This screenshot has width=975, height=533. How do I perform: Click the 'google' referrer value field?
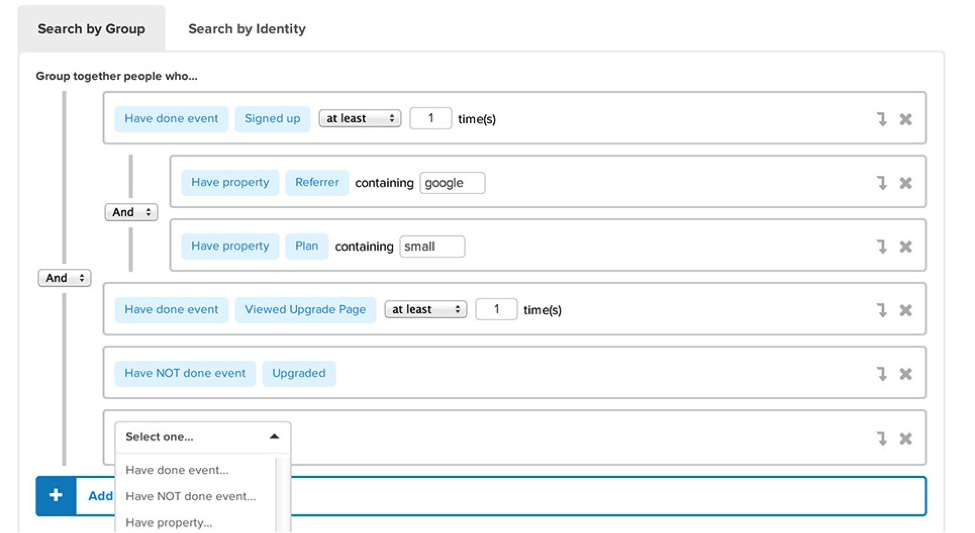(452, 183)
